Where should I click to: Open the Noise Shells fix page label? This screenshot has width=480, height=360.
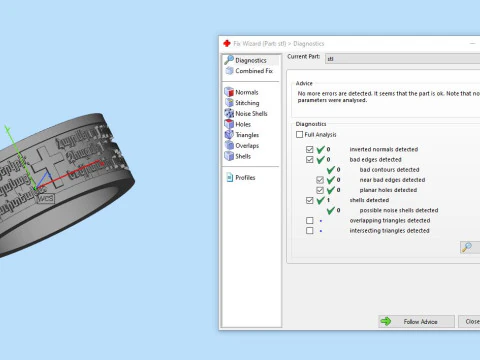[251, 114]
